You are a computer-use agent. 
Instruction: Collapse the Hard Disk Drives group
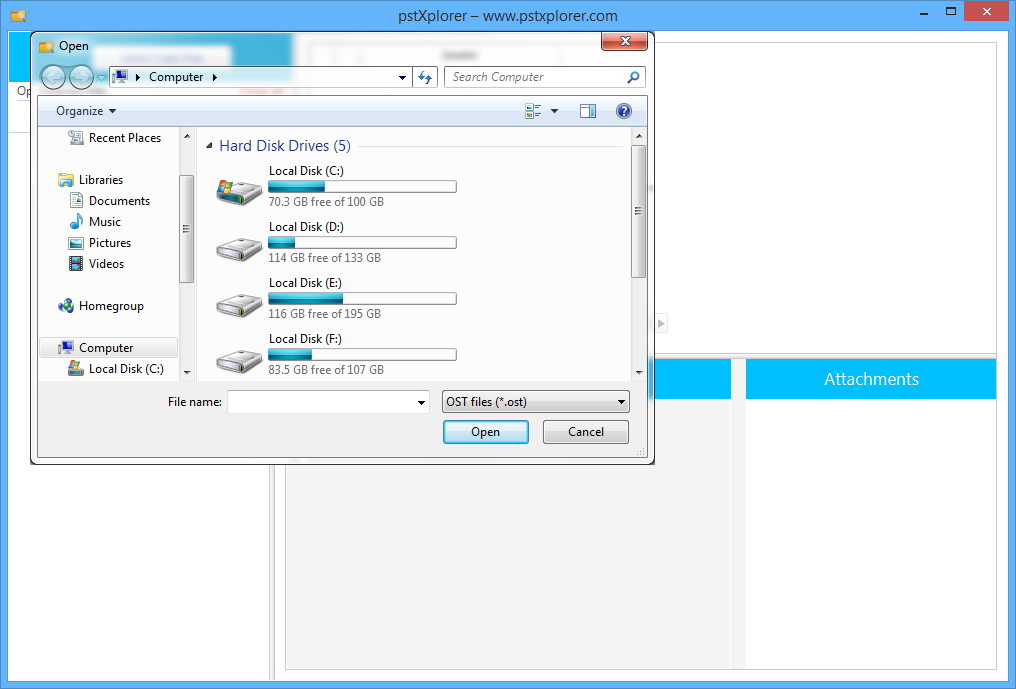pos(209,146)
